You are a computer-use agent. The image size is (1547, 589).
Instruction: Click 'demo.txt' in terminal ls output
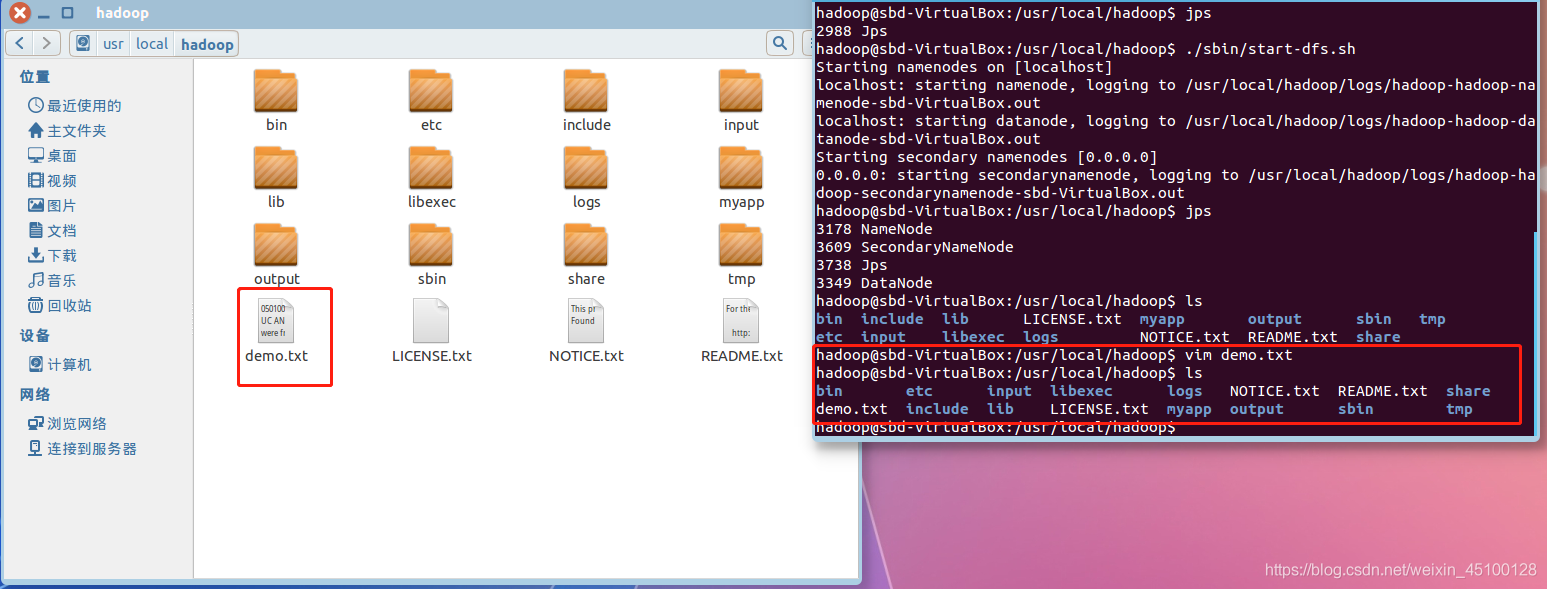tap(852, 409)
